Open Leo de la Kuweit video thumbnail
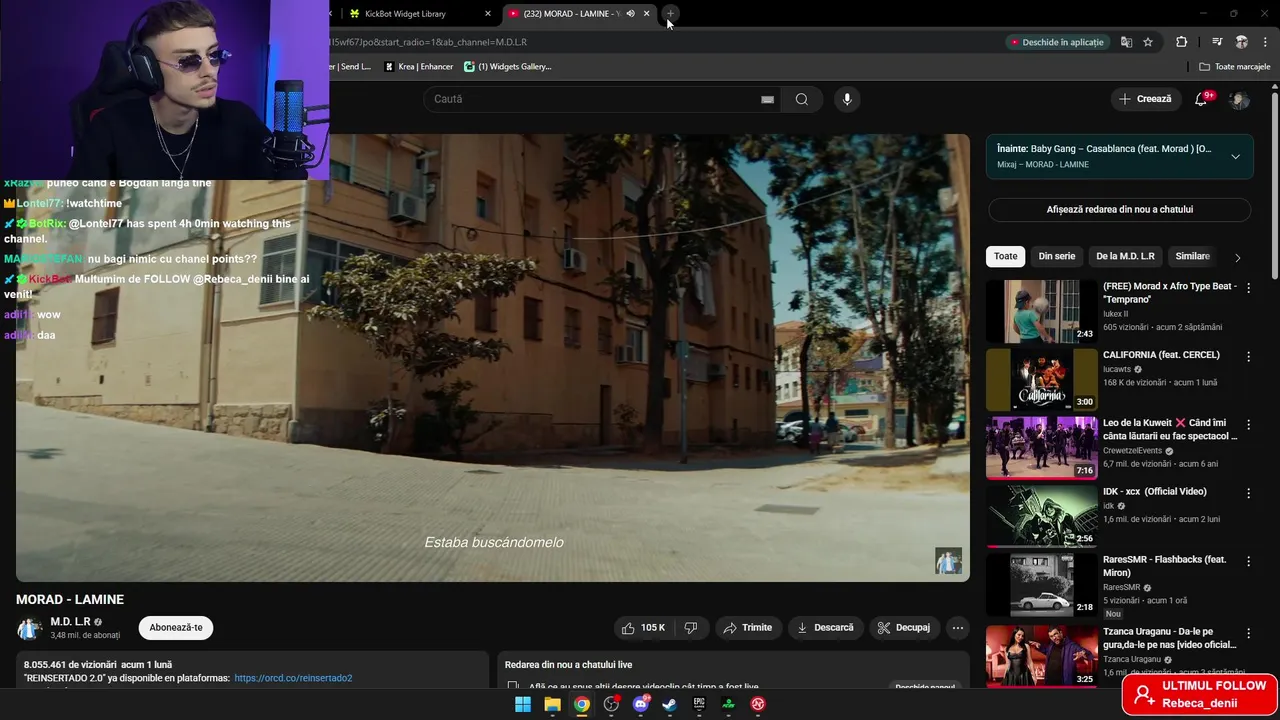Viewport: 1280px width, 720px height. tap(1042, 448)
